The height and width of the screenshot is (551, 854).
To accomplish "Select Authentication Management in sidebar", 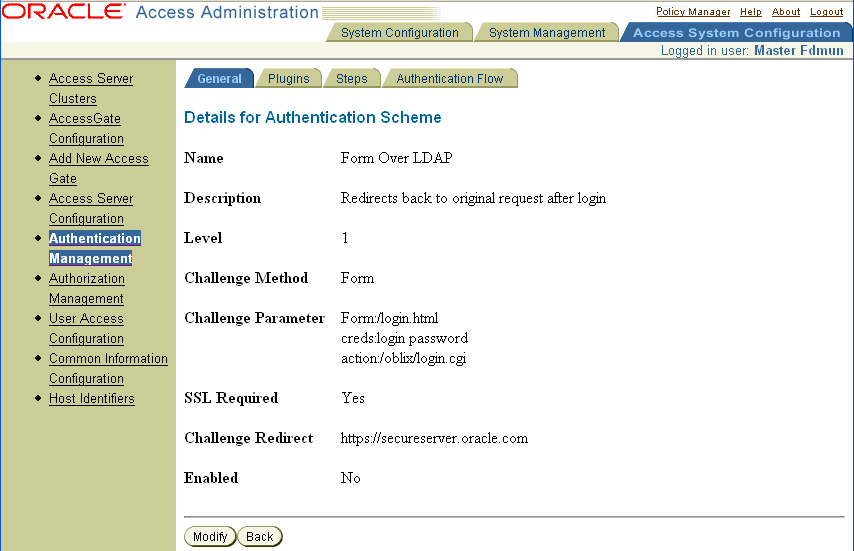I will click(x=95, y=248).
